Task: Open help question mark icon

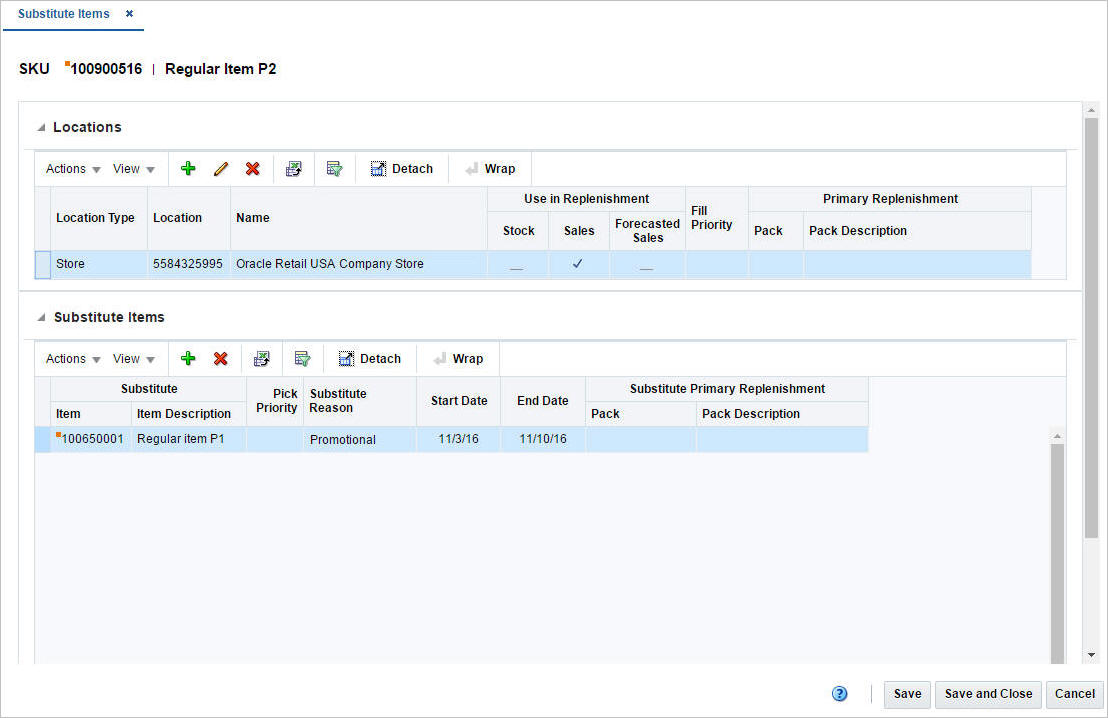Action: pyautogui.click(x=839, y=694)
